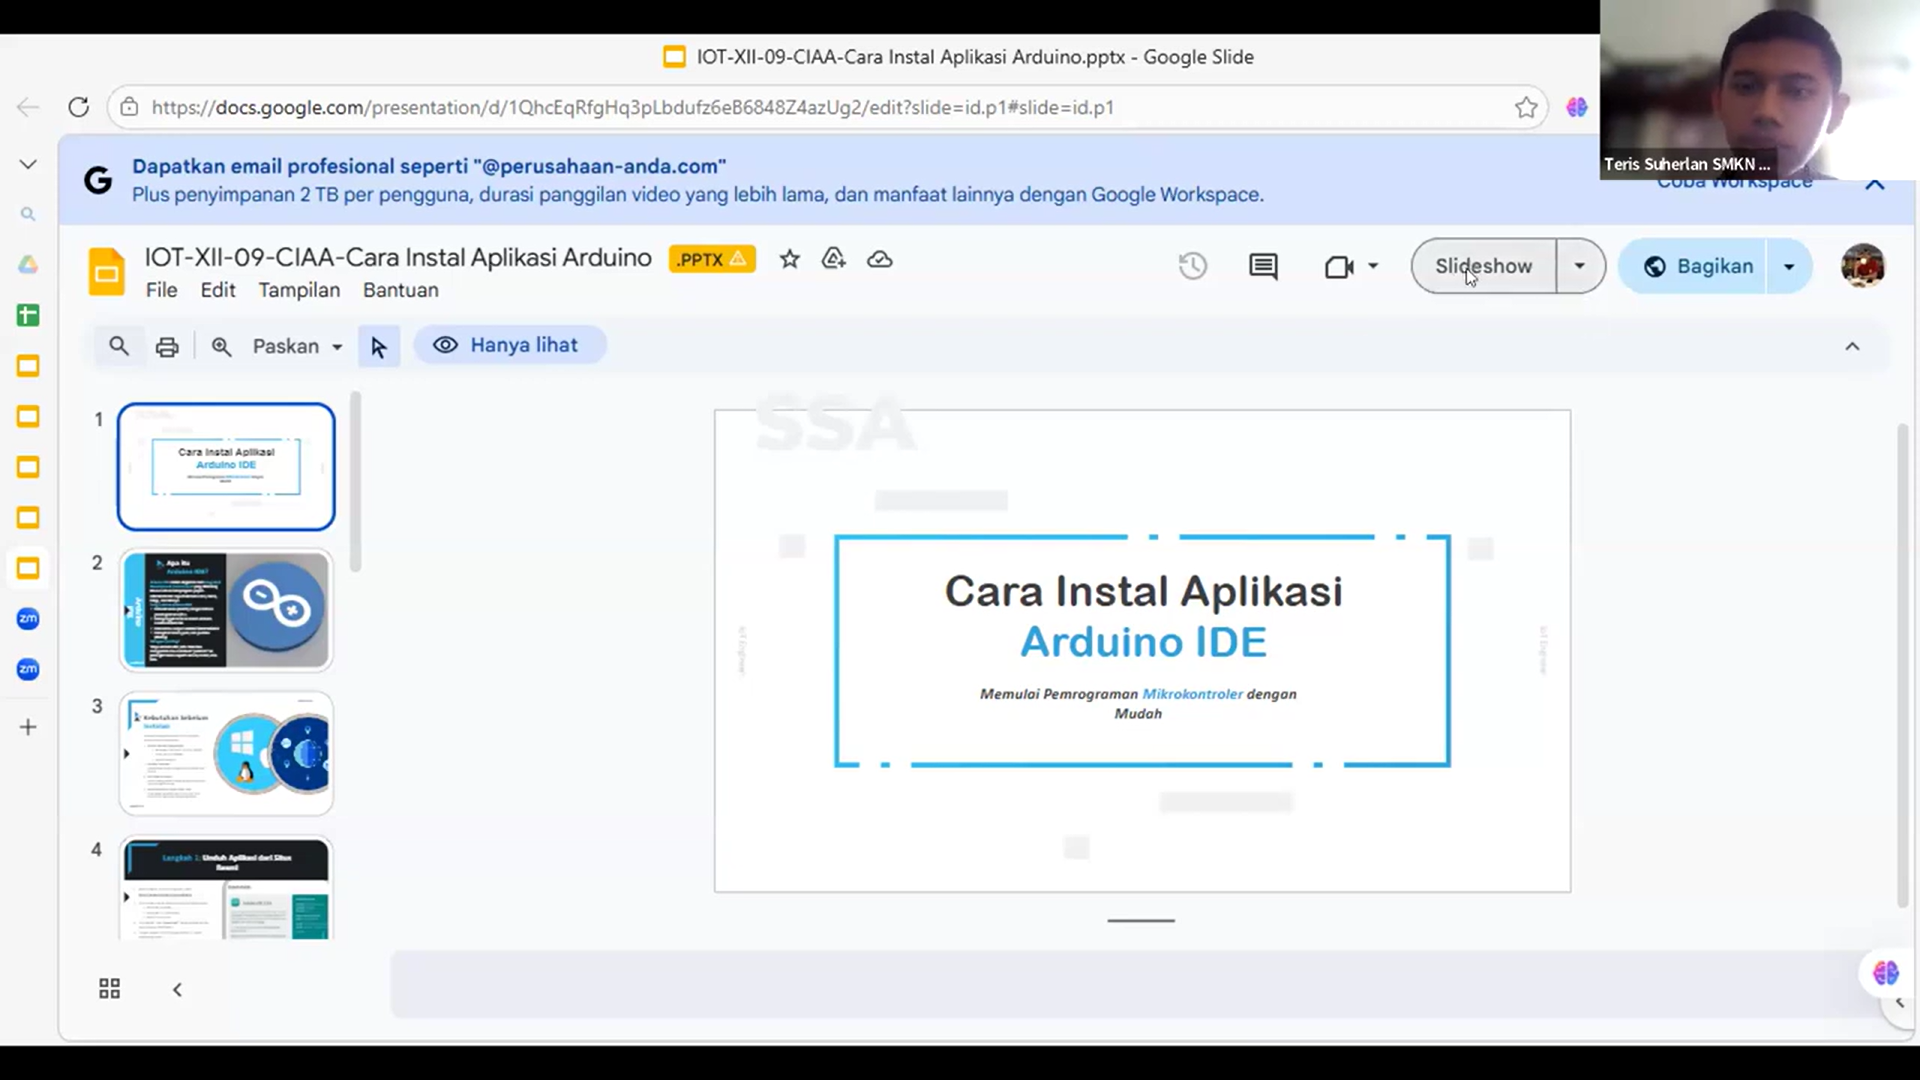This screenshot has height=1080, width=1920.
Task: Open the grid view icon
Action: click(110, 989)
